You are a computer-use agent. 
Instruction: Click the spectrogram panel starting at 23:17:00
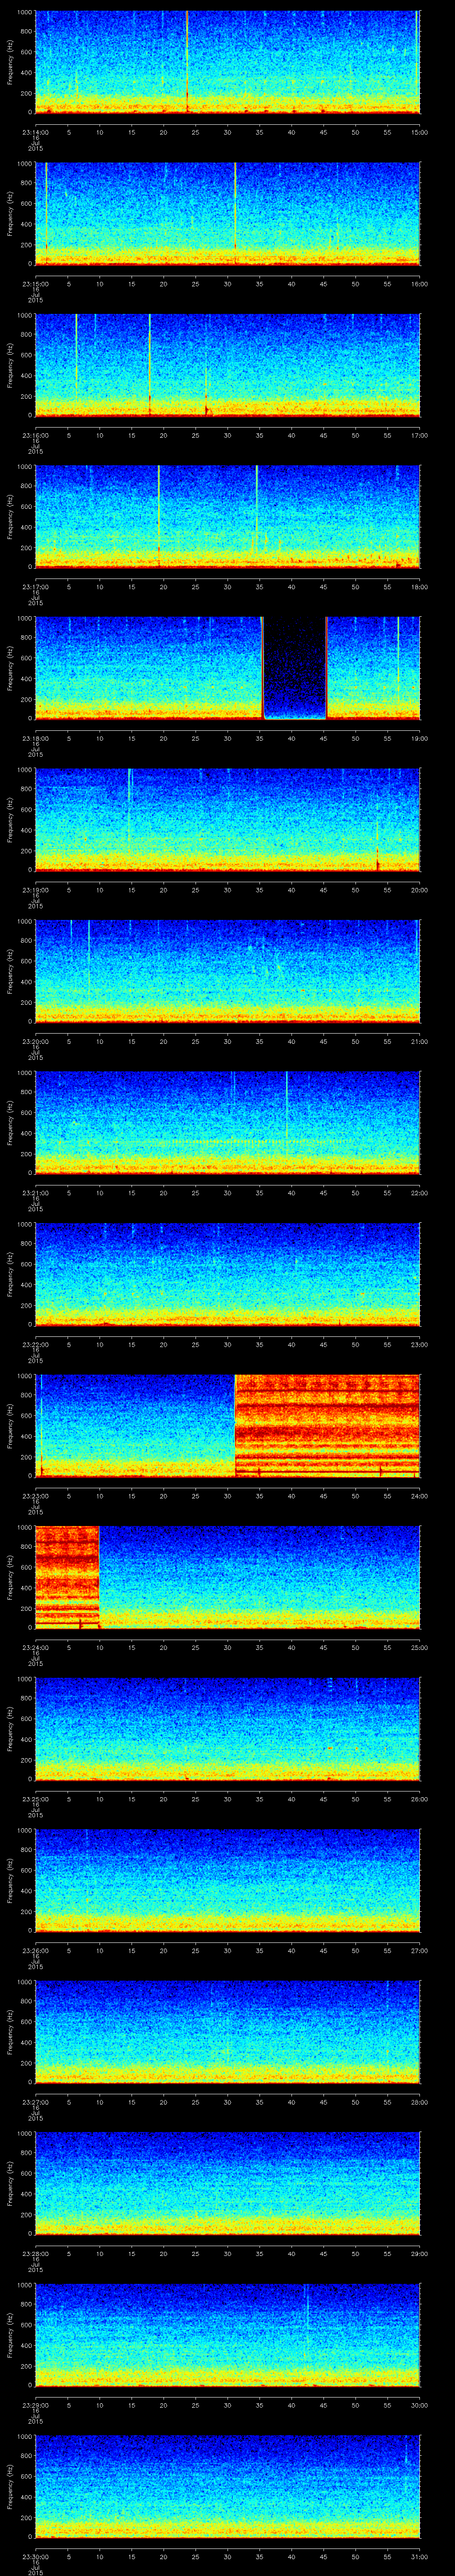click(228, 516)
